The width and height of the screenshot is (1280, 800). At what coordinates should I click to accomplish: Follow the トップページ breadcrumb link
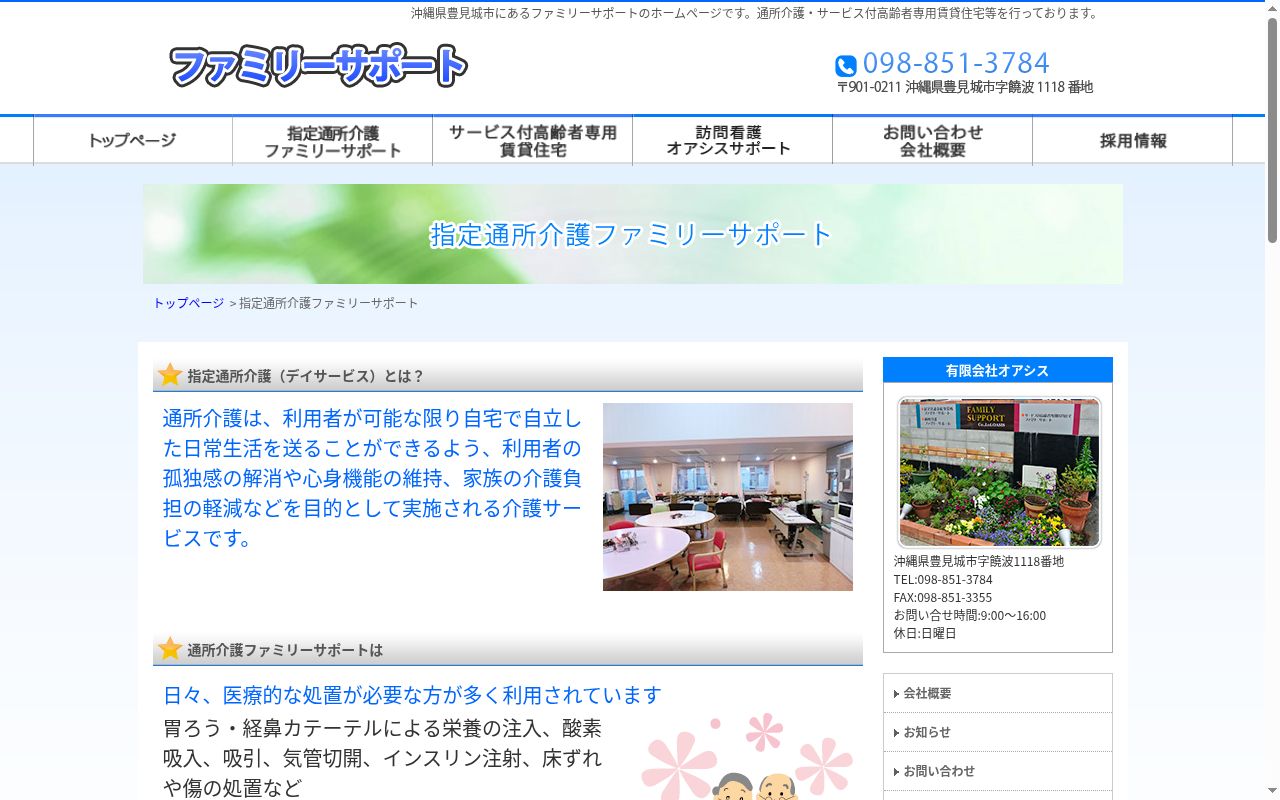pos(188,303)
